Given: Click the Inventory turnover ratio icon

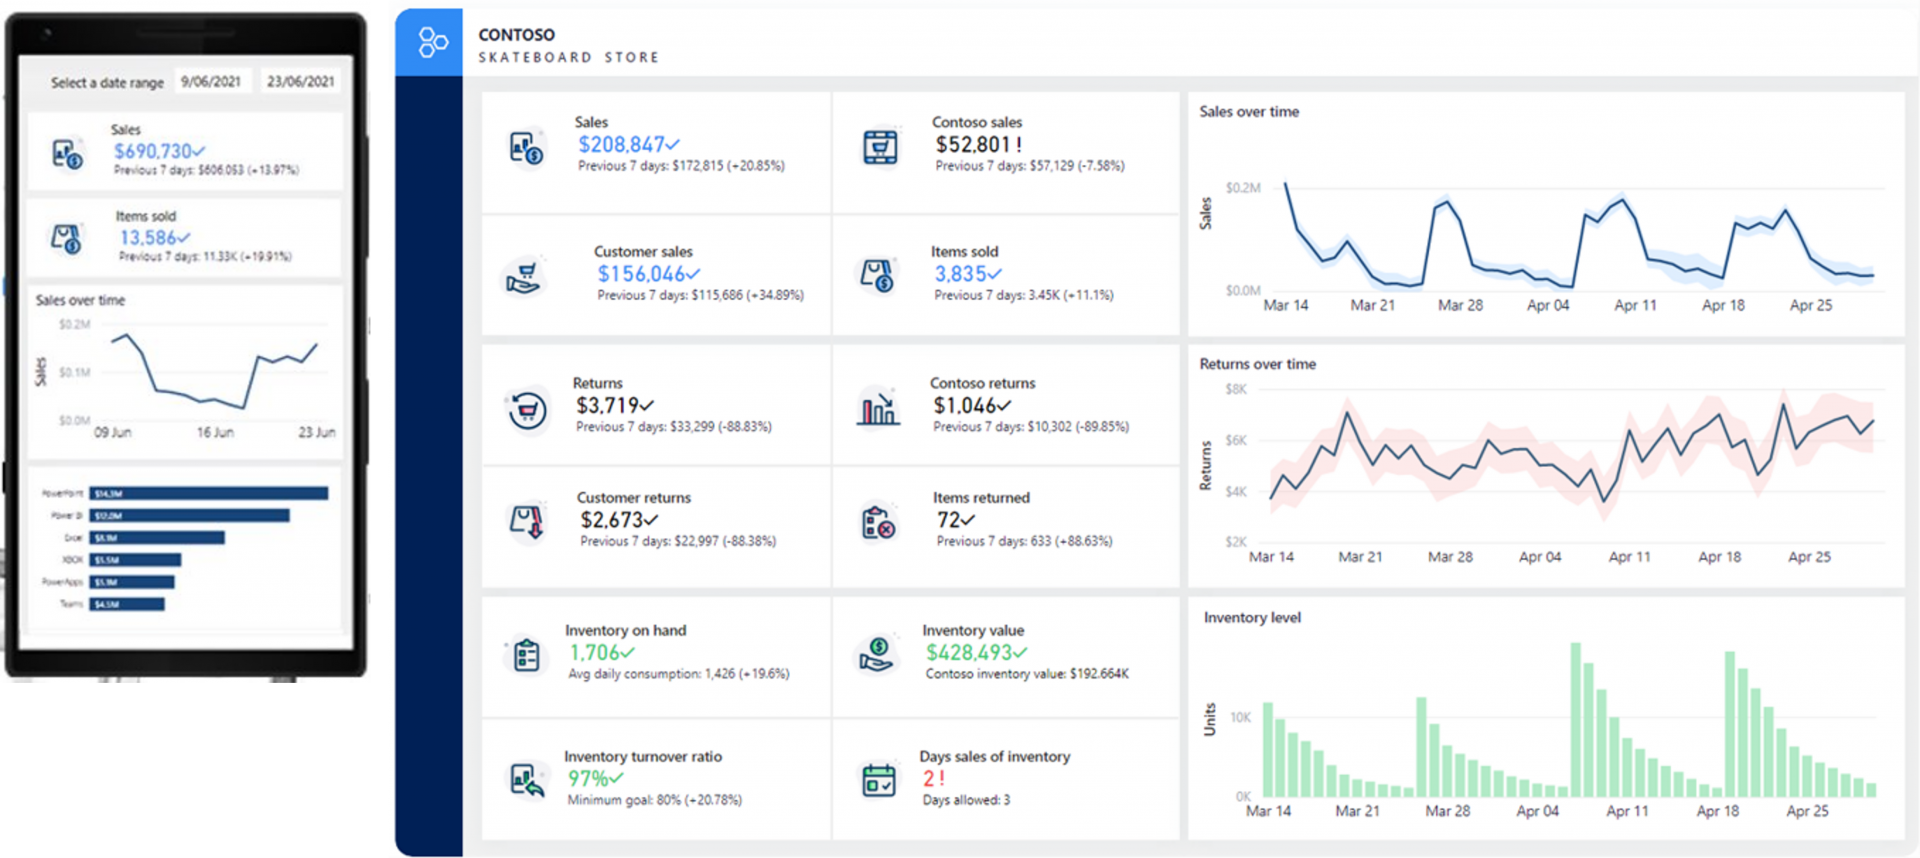Looking at the screenshot, I should pos(527,780).
